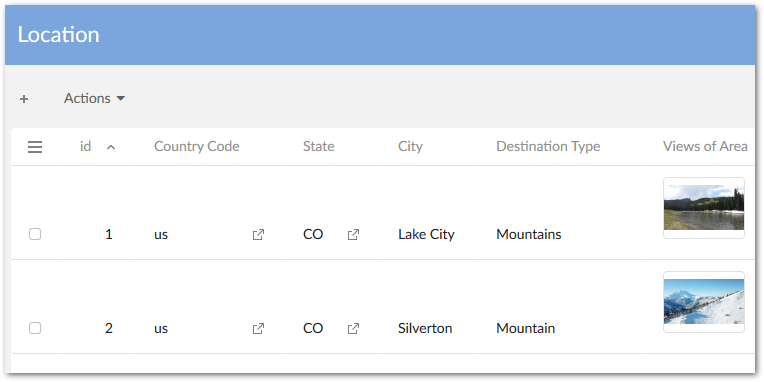
Task: Open the snowy mountain thumbnail for Silverton
Action: coord(704,302)
